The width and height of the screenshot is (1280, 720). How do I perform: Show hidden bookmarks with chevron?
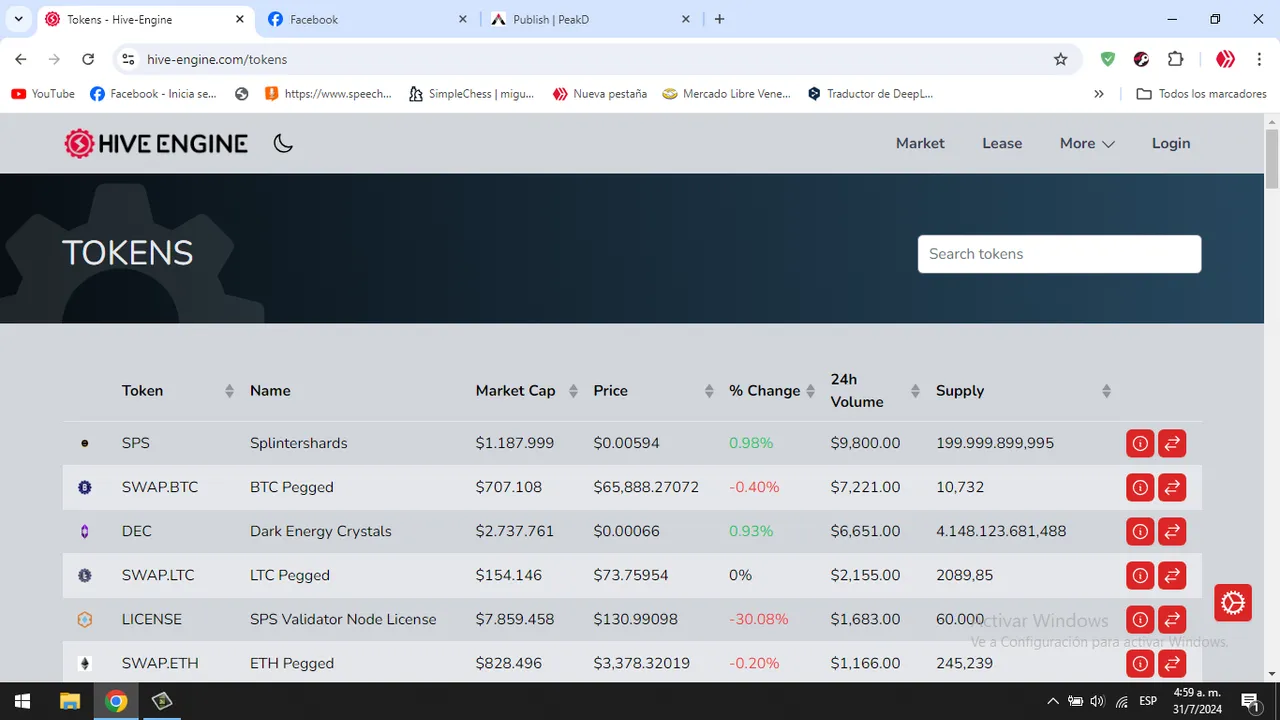click(x=1099, y=94)
